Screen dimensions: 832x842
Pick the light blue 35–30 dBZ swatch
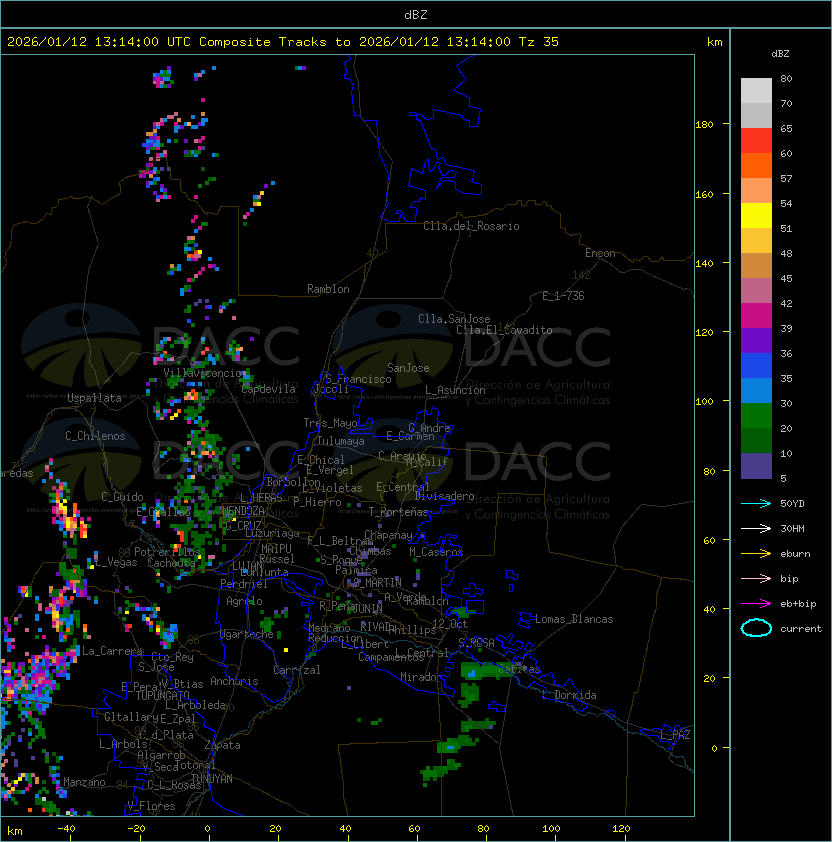point(756,390)
